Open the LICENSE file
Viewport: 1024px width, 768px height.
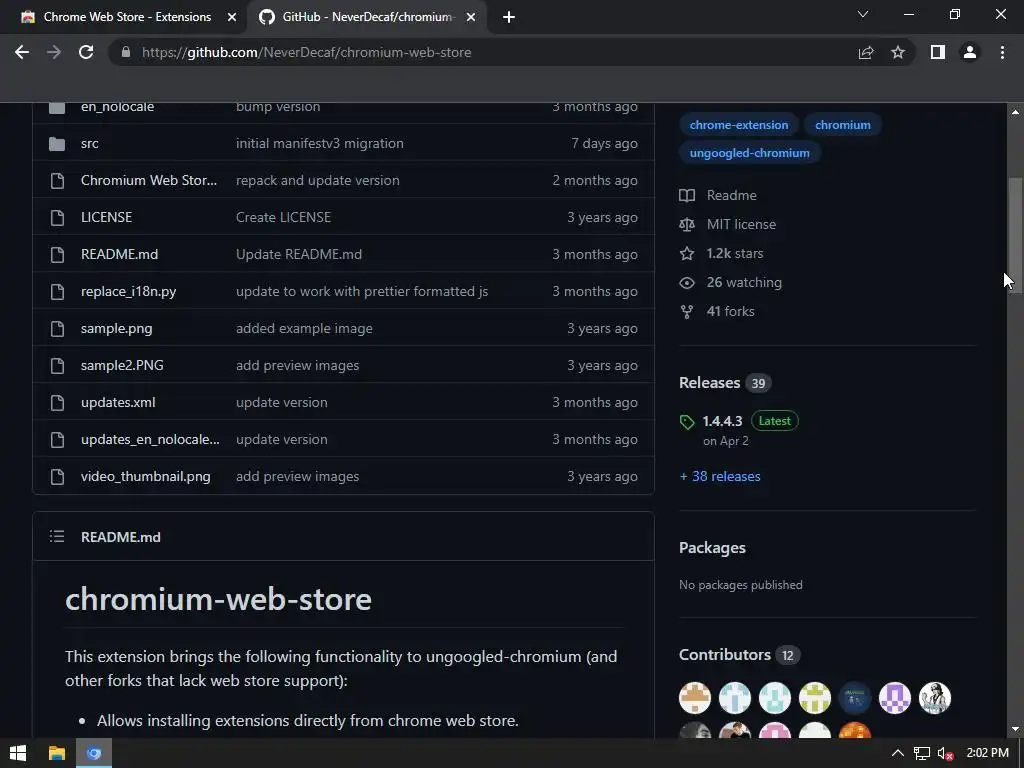click(x=106, y=217)
